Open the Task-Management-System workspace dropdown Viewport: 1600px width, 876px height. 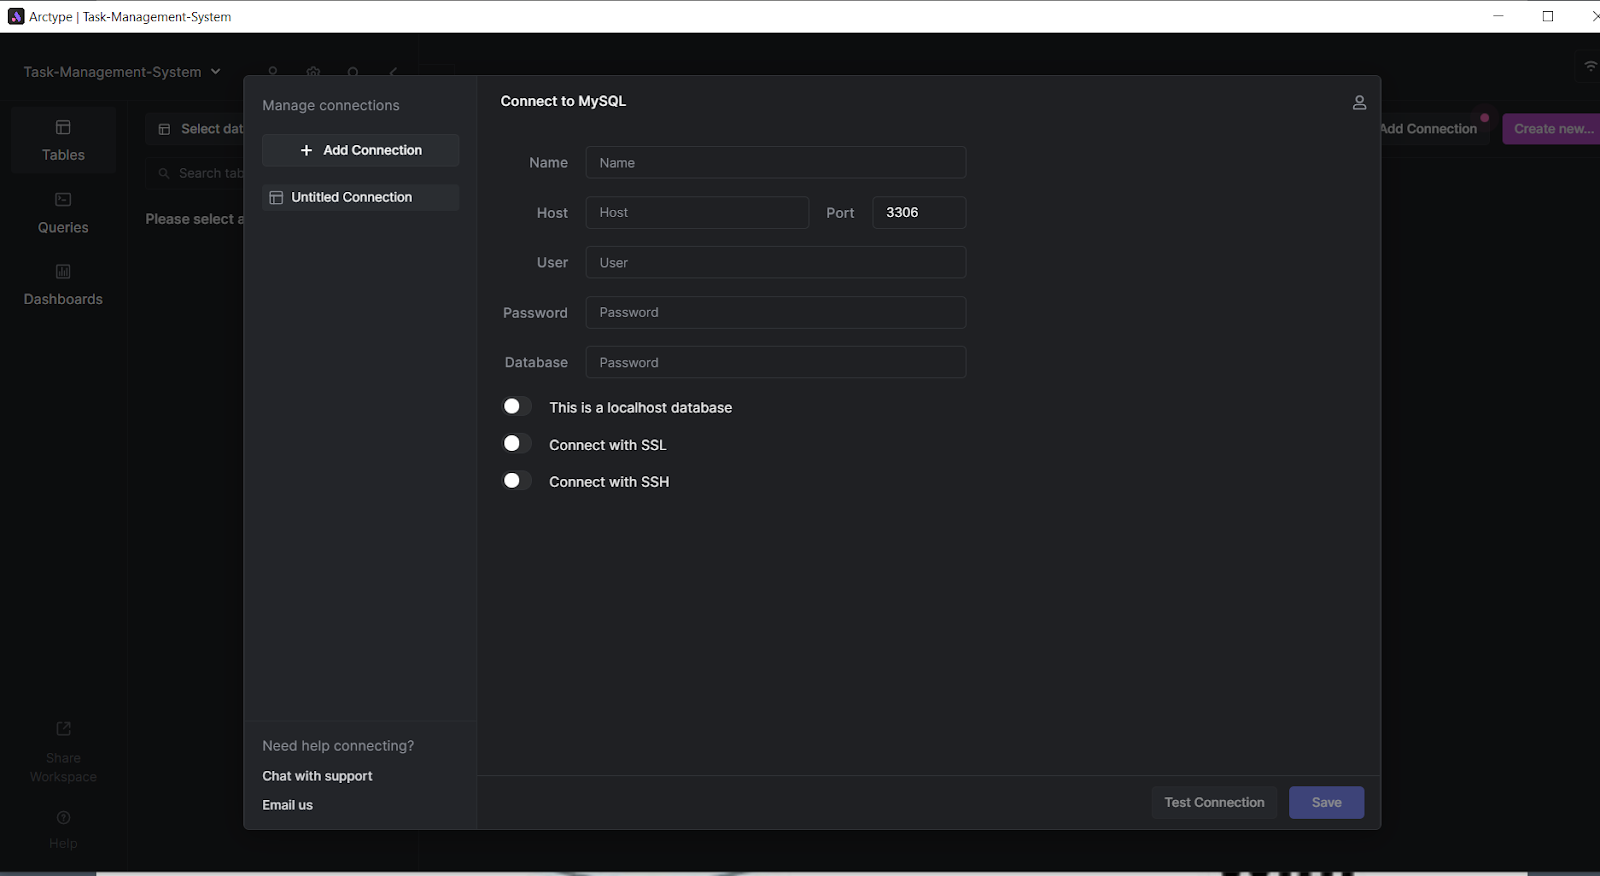click(x=122, y=72)
